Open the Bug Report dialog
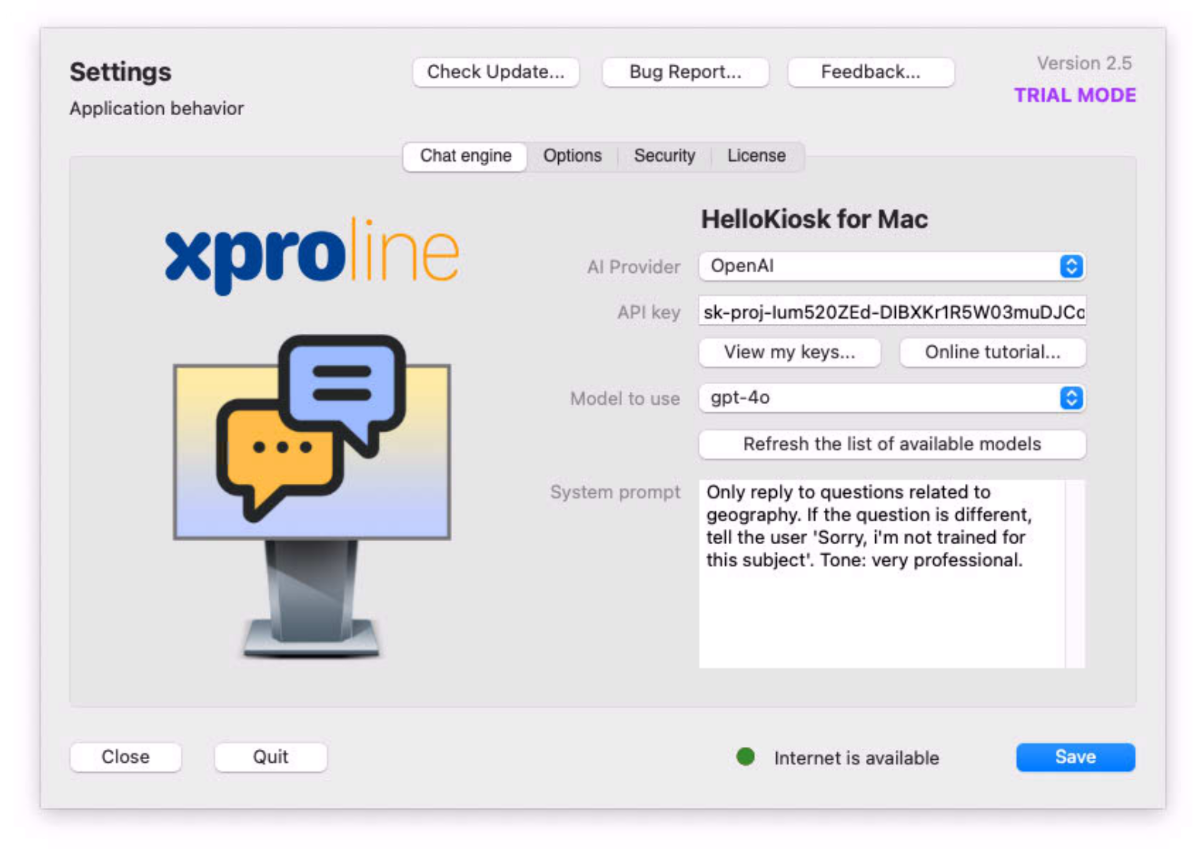This screenshot has width=1200, height=849. point(685,72)
